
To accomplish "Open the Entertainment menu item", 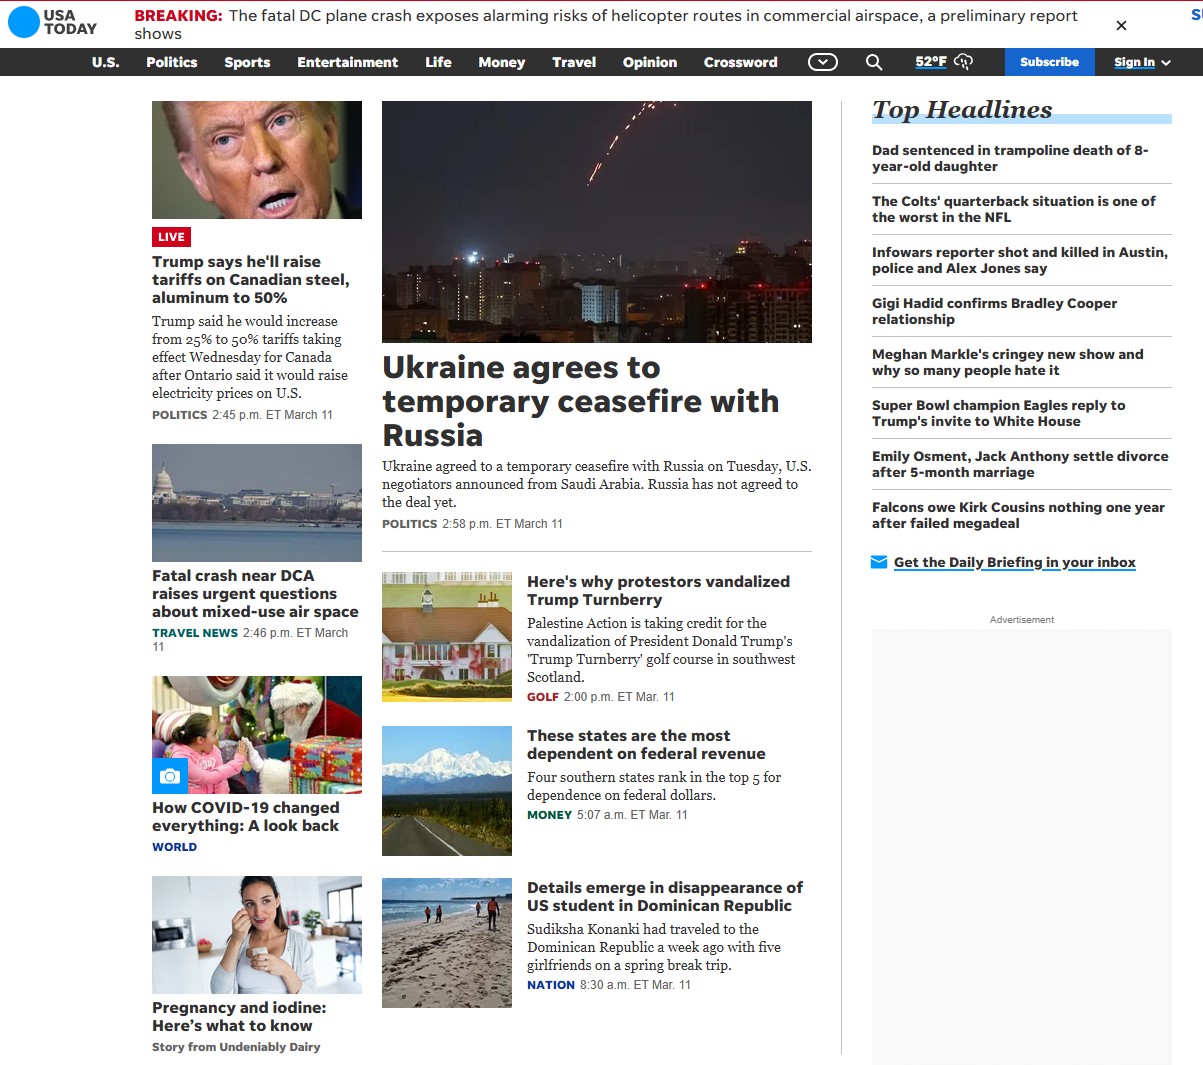I will pos(347,62).
